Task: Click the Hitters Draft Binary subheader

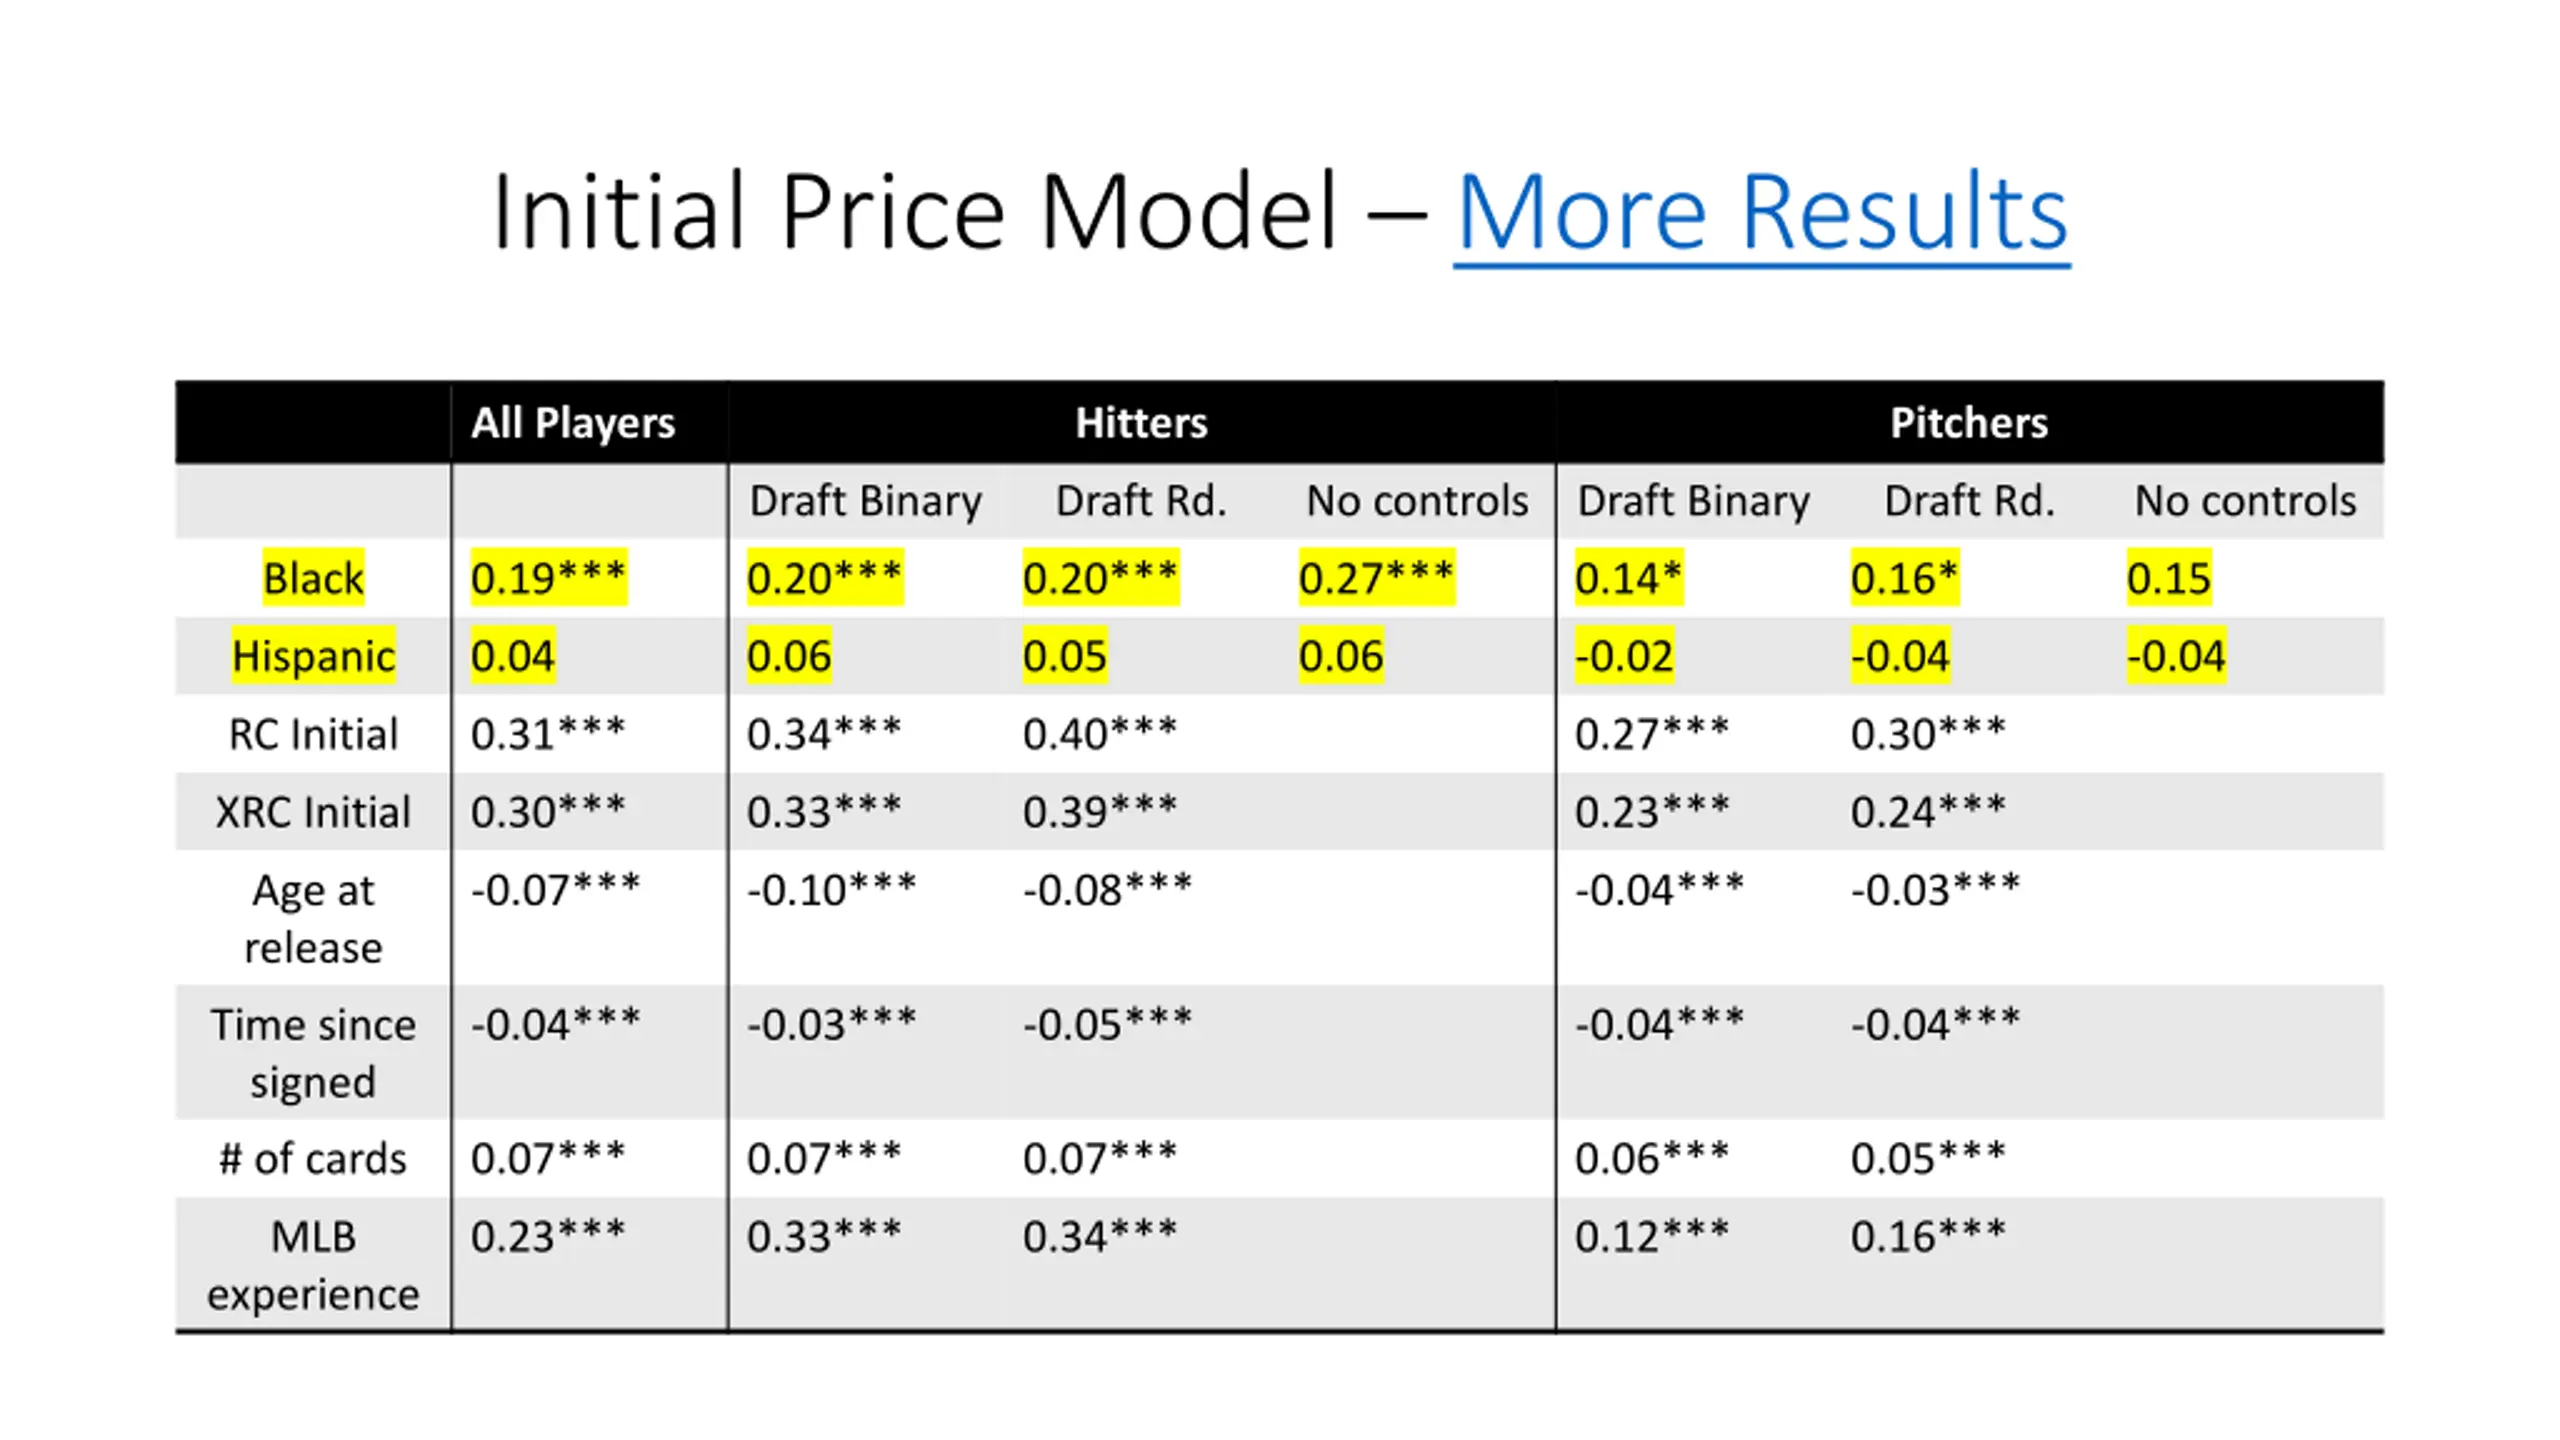Action: point(866,500)
